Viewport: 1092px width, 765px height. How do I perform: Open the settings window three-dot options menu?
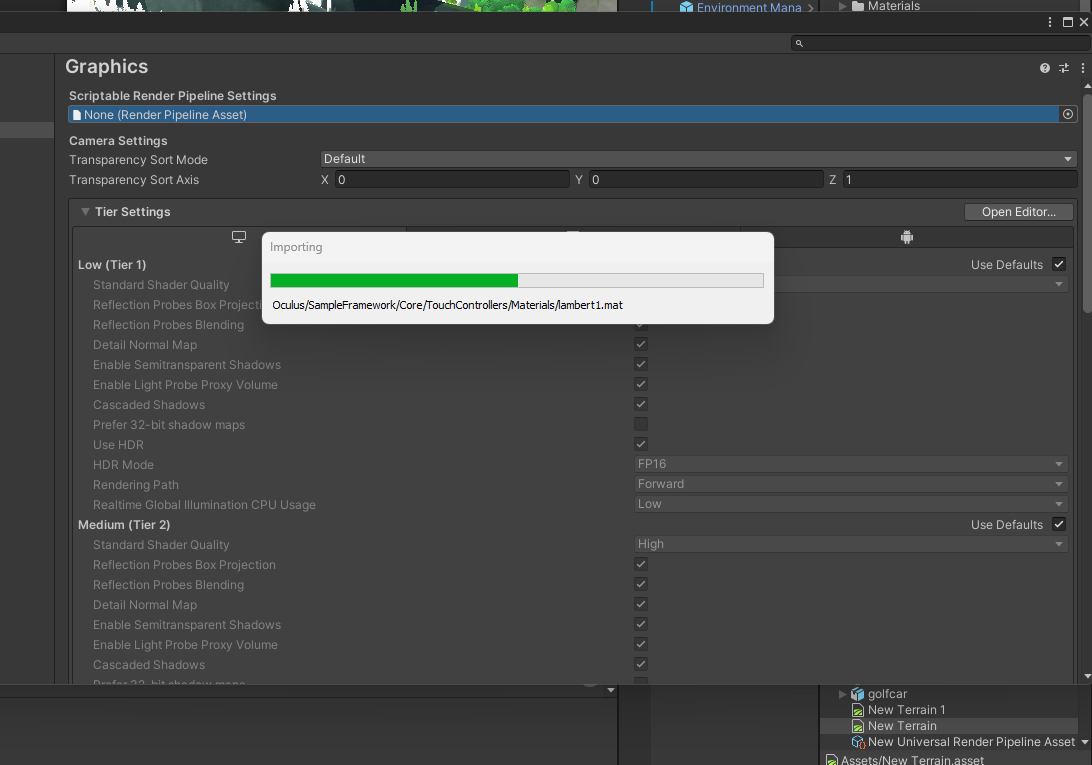[x=1050, y=22]
